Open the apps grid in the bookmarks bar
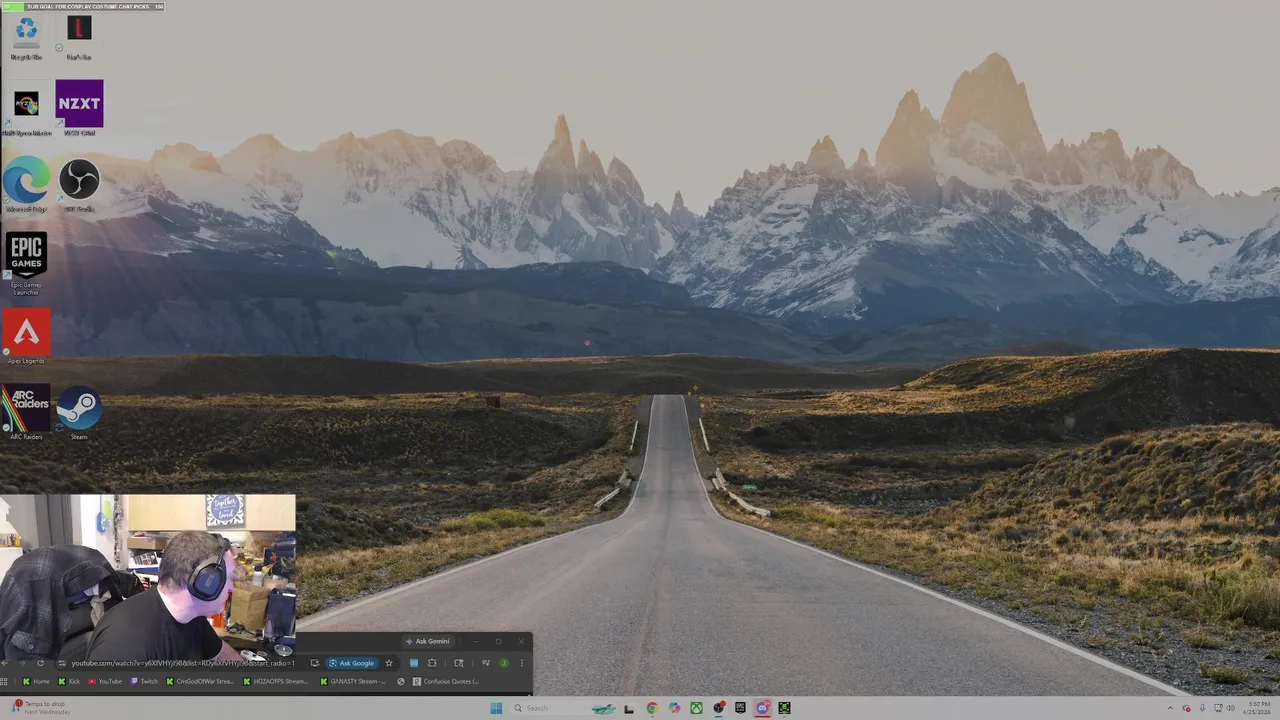 4,681
